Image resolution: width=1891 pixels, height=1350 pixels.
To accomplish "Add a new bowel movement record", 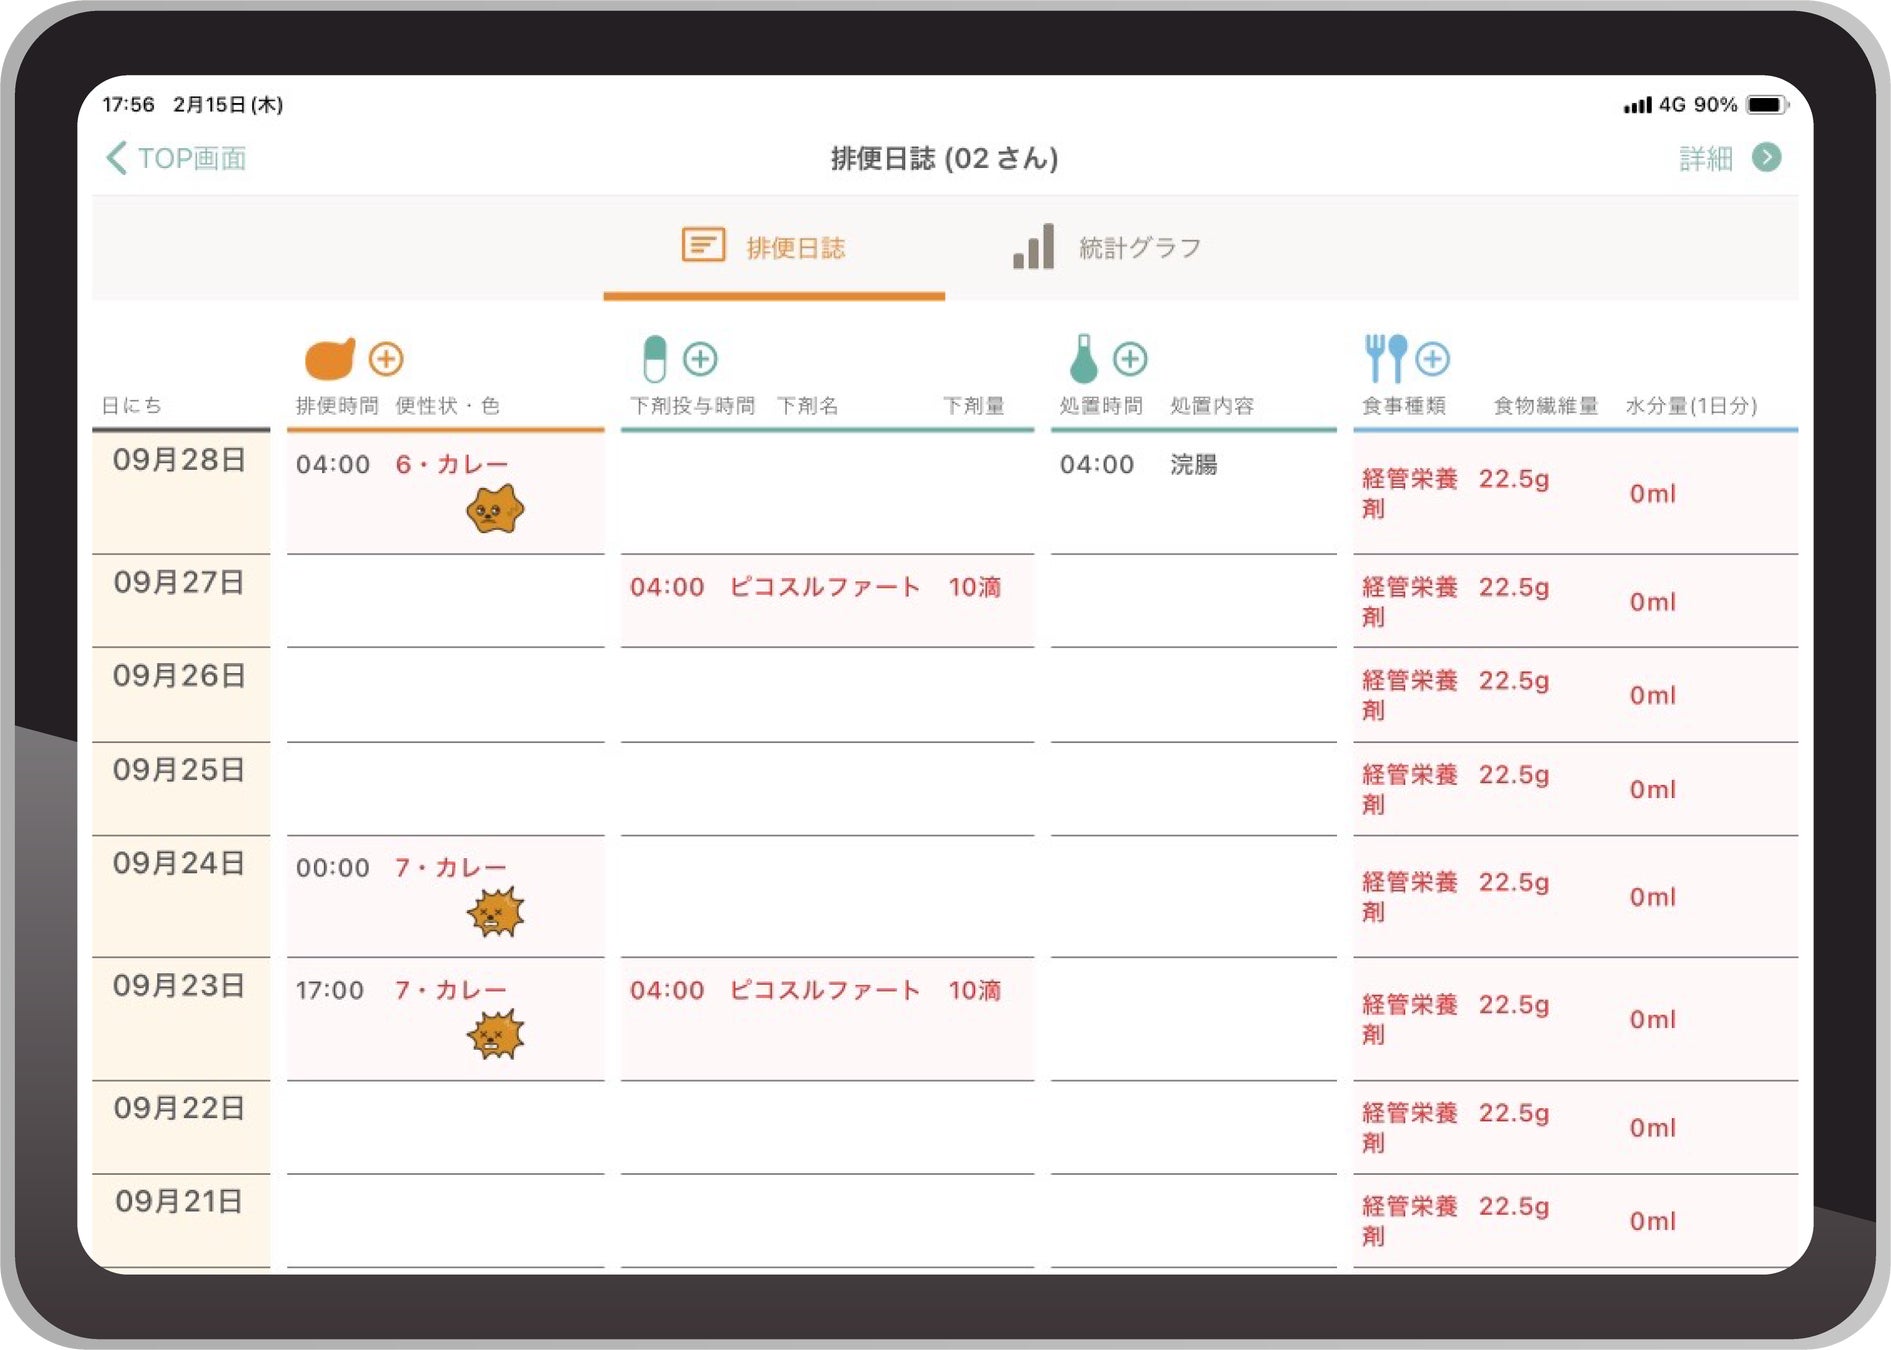I will pyautogui.click(x=386, y=358).
